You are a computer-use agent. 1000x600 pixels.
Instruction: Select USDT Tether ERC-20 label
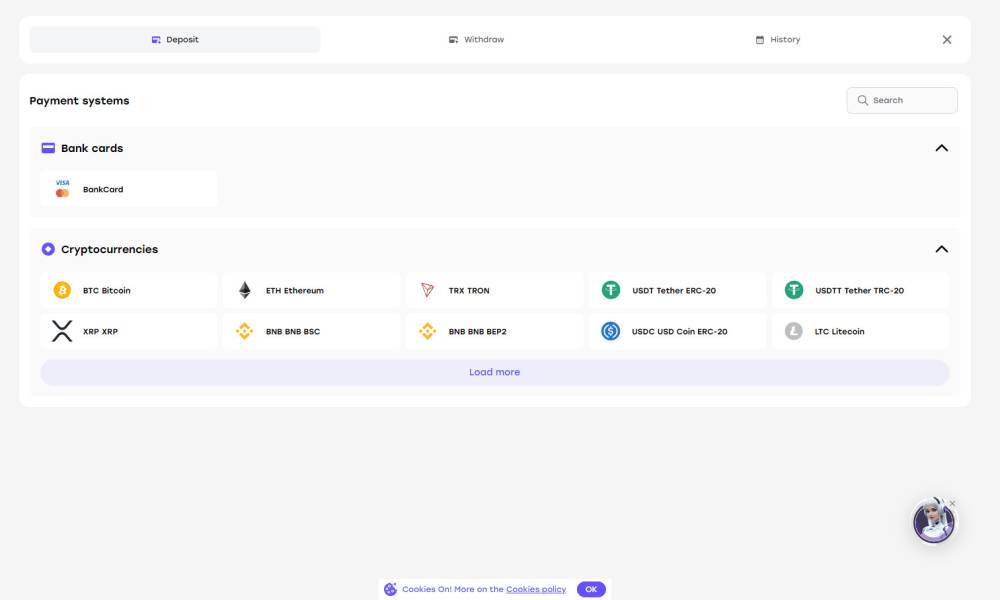[x=674, y=290]
